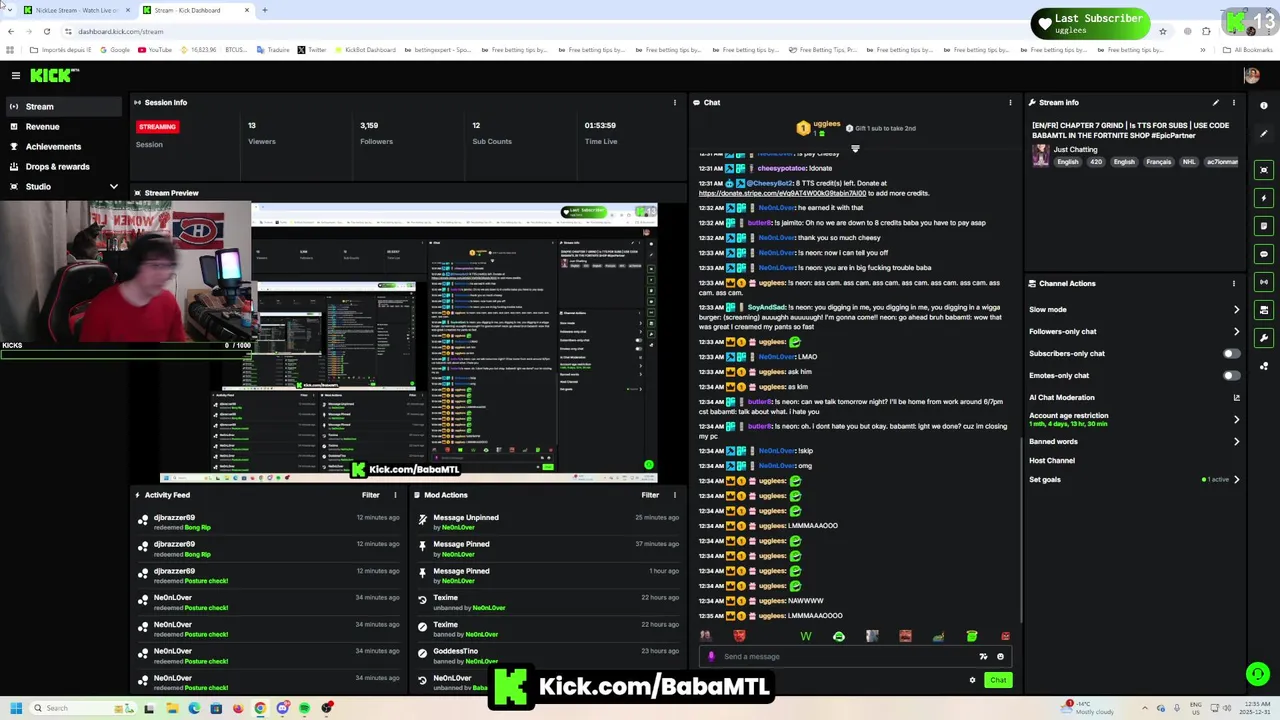Click the focus target widget icon
Screen dimensions: 1280x720
1264,170
